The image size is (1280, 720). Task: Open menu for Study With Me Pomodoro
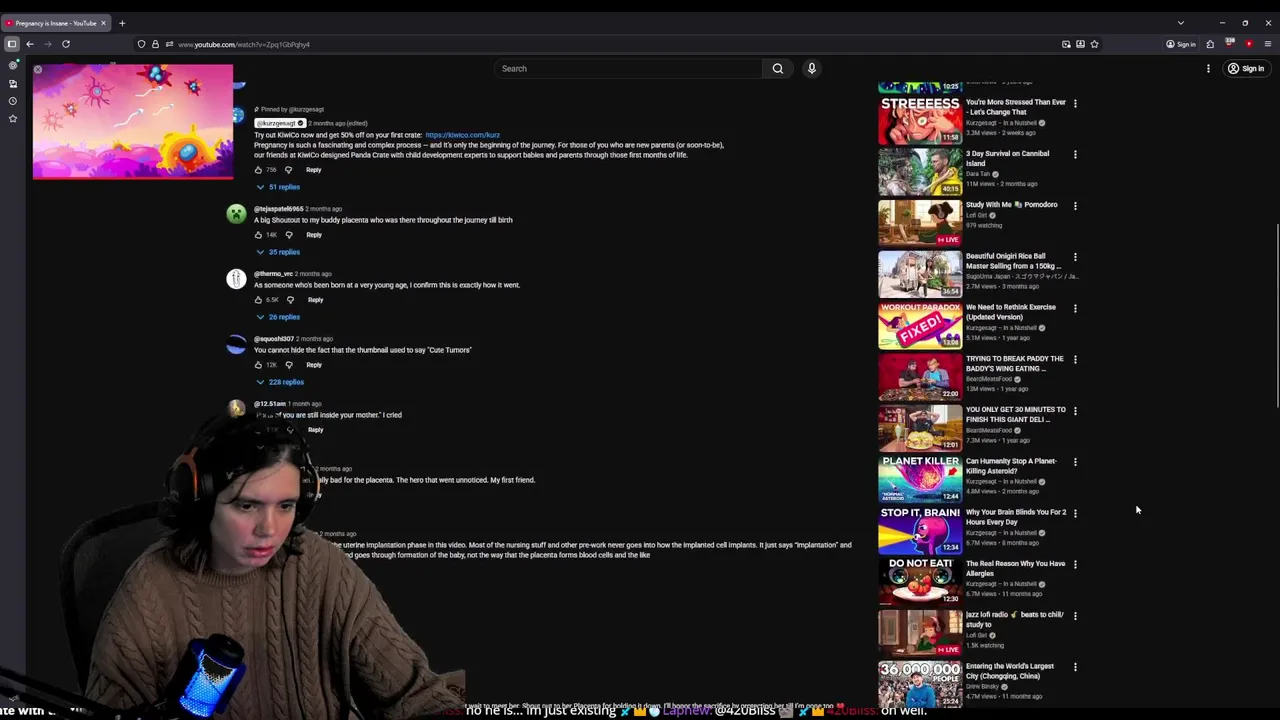[x=1075, y=206]
